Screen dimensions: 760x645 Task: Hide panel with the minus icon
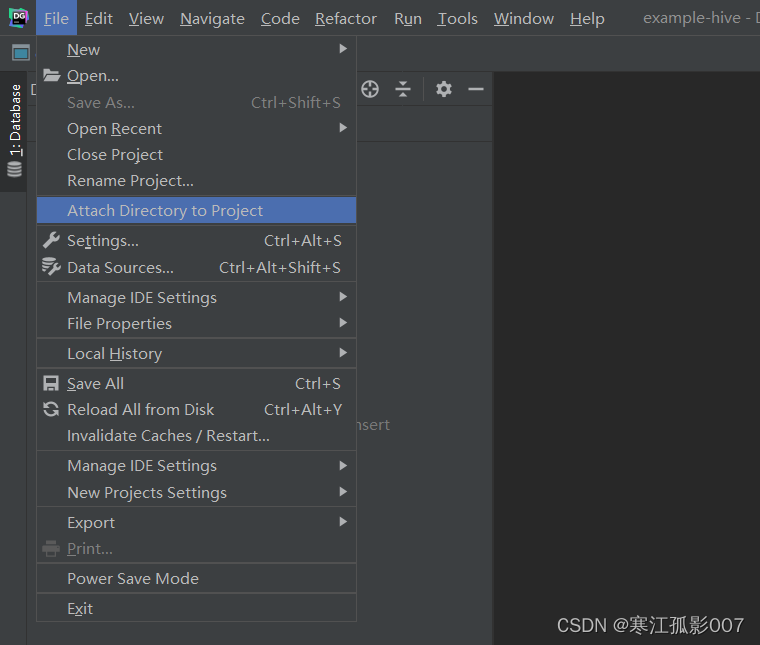pyautogui.click(x=475, y=89)
